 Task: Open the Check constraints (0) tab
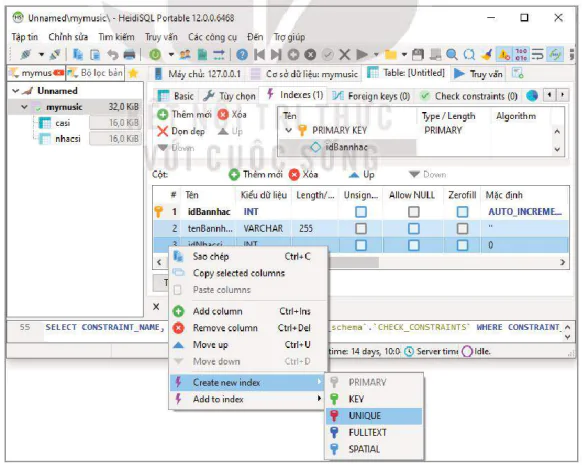pyautogui.click(x=469, y=96)
